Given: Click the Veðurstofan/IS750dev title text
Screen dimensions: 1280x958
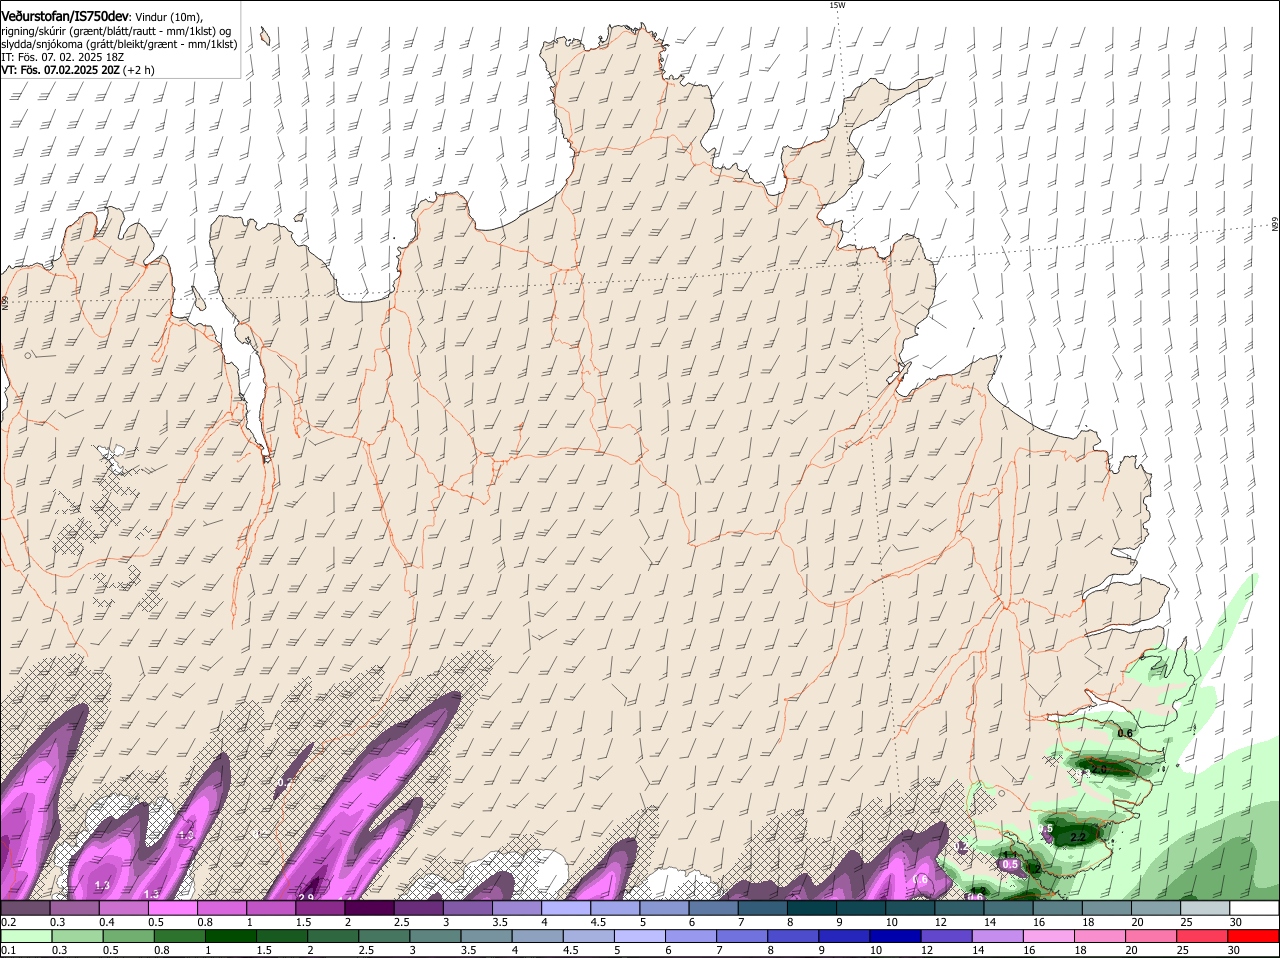Looking at the screenshot, I should click(66, 17).
